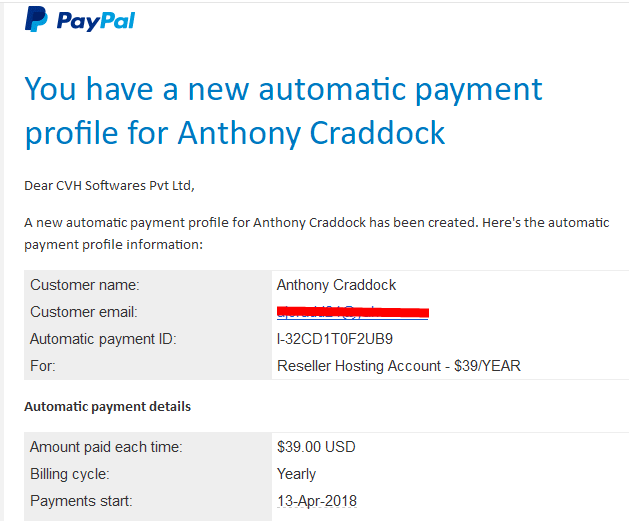Viewport: 629px width, 521px height.
Task: Click the Reseller Hosting Account description
Action: tap(399, 366)
